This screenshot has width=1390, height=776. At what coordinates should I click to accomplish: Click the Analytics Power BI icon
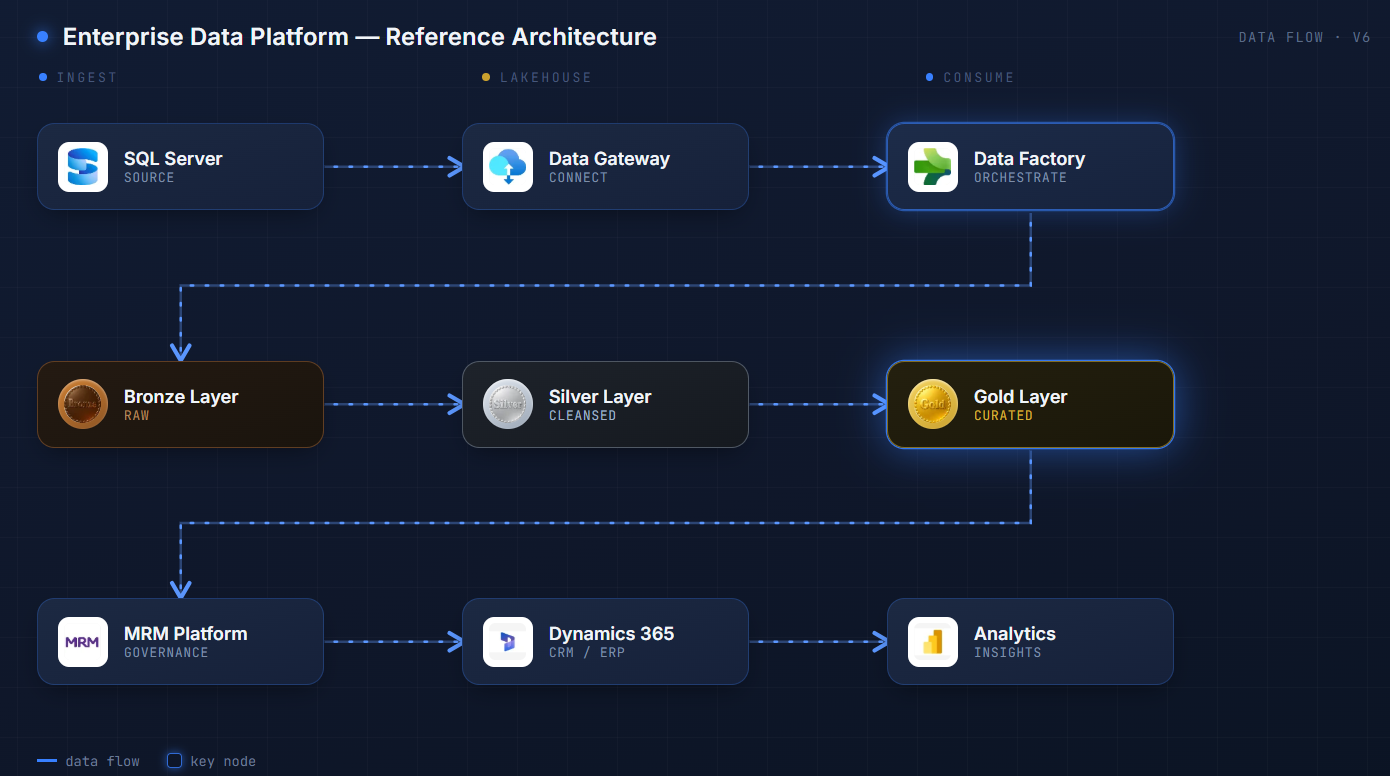(x=933, y=642)
